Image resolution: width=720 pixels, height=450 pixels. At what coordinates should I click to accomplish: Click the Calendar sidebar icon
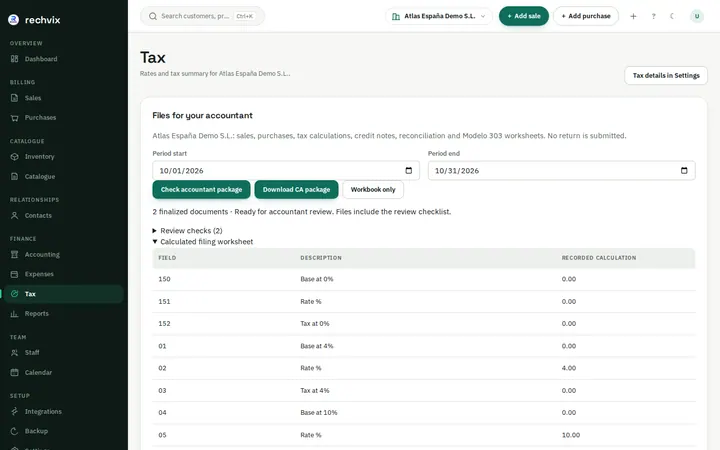coord(15,372)
